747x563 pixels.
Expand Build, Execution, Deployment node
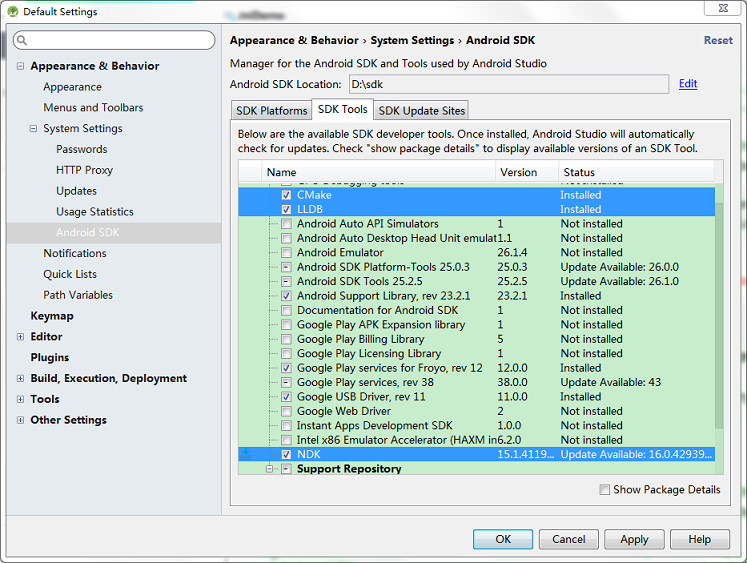[20, 378]
